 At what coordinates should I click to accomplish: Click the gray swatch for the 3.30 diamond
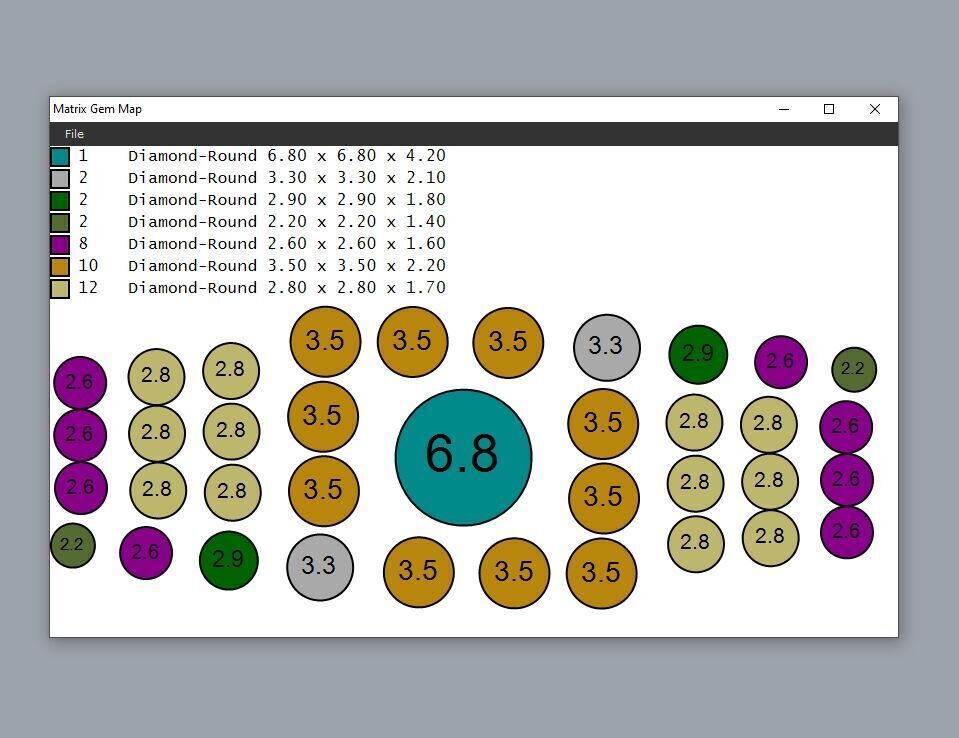60,179
